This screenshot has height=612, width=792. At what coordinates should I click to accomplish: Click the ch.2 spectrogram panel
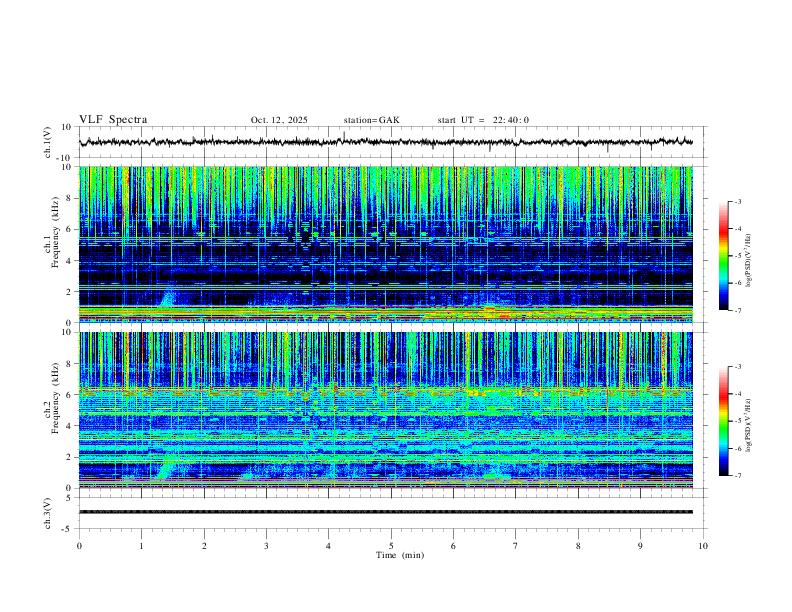pyautogui.click(x=386, y=410)
